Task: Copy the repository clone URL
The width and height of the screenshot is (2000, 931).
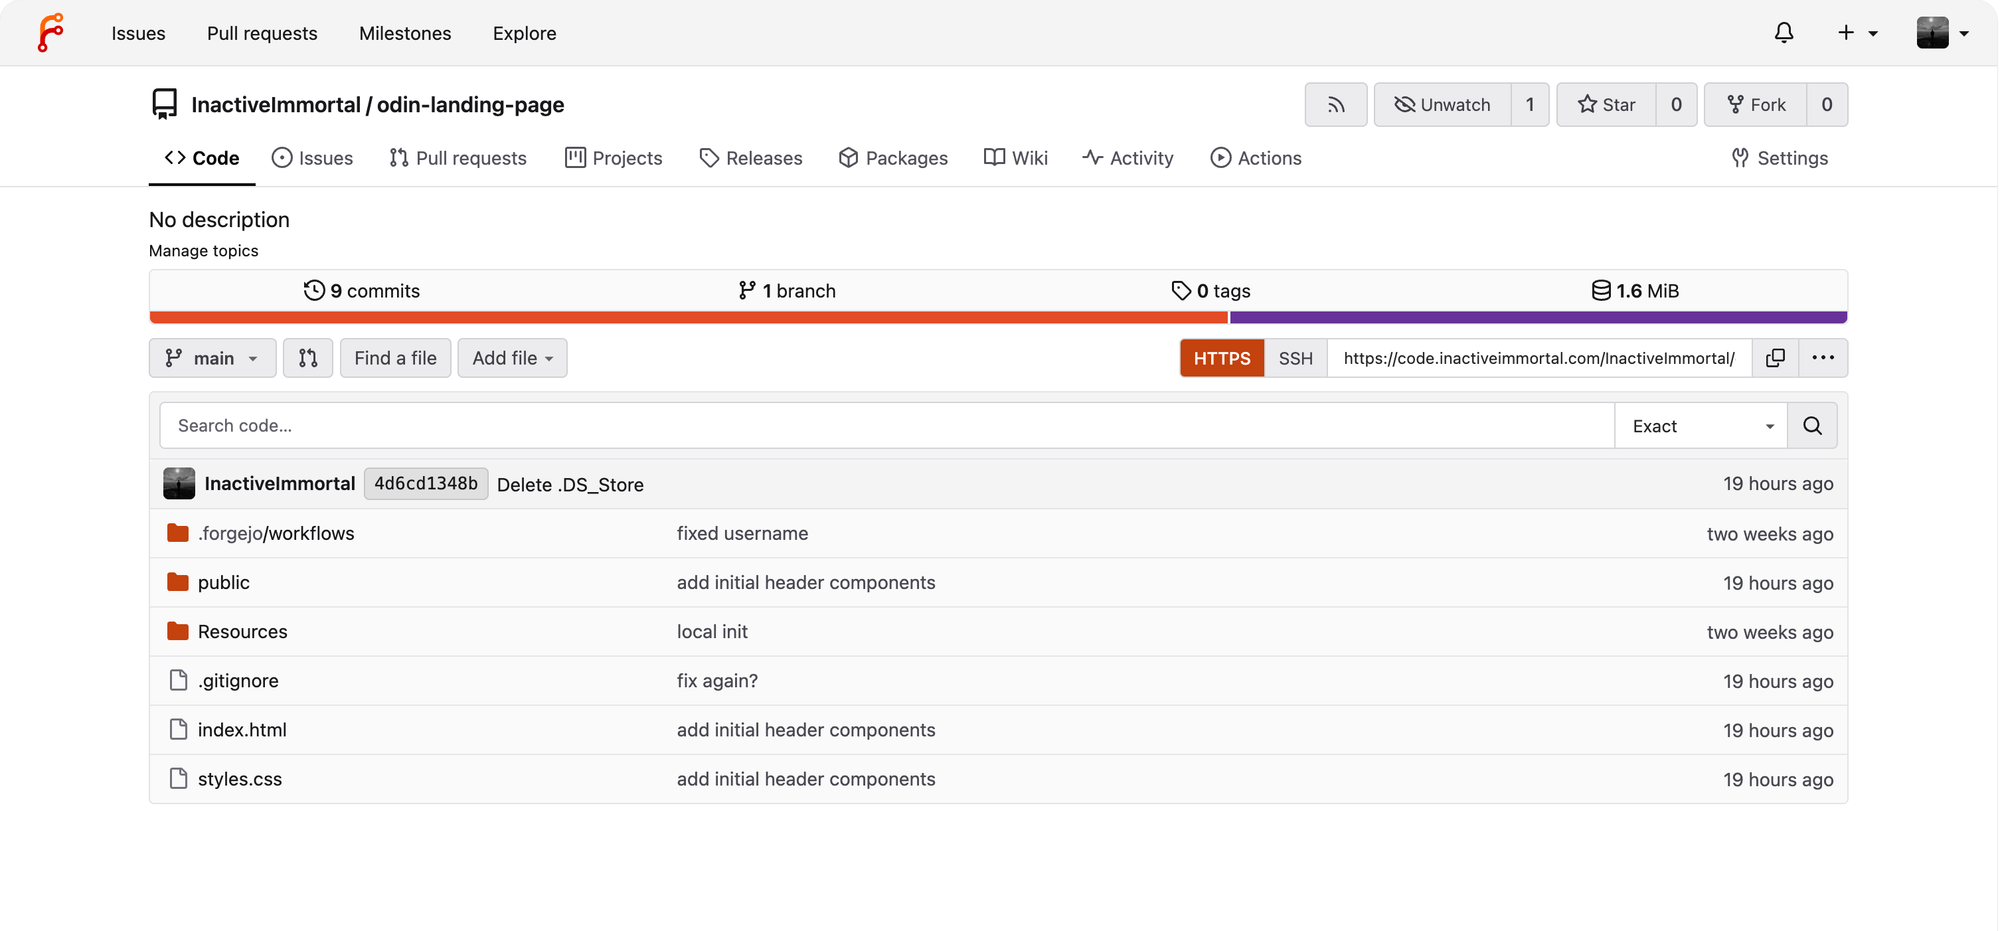Action: (1775, 358)
